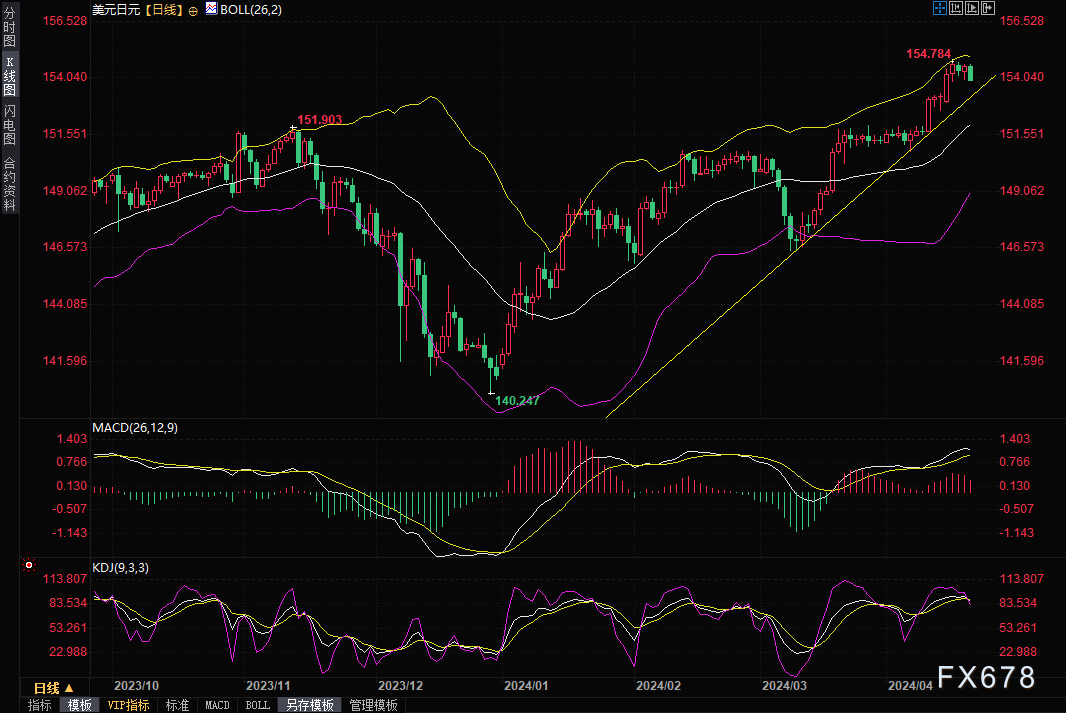1066x713 pixels.
Task: Open 合约资料 in the left sidebar
Action: (9, 183)
